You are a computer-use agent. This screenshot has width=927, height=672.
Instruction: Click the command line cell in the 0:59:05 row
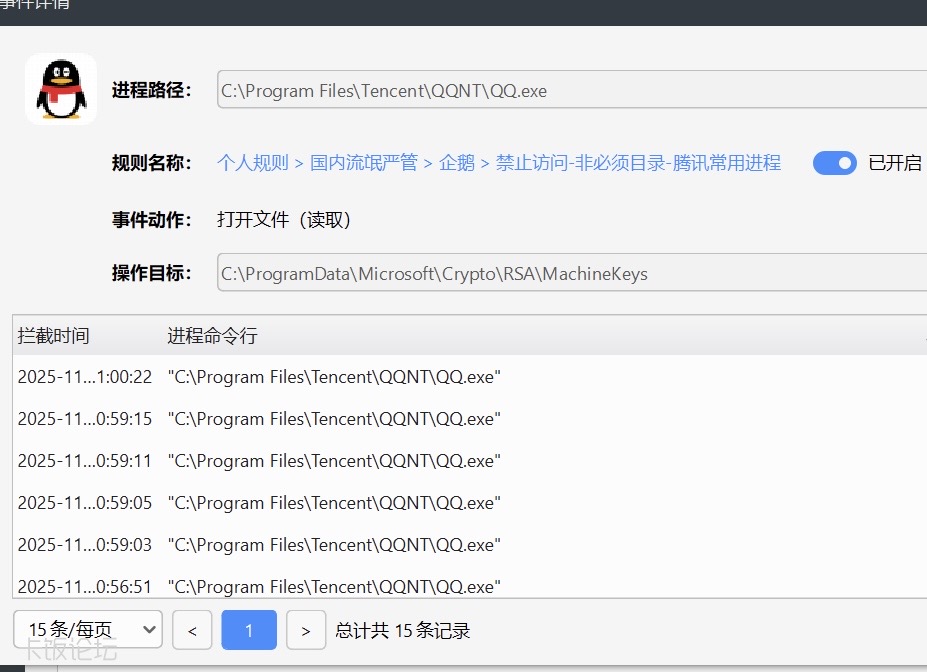coord(334,502)
